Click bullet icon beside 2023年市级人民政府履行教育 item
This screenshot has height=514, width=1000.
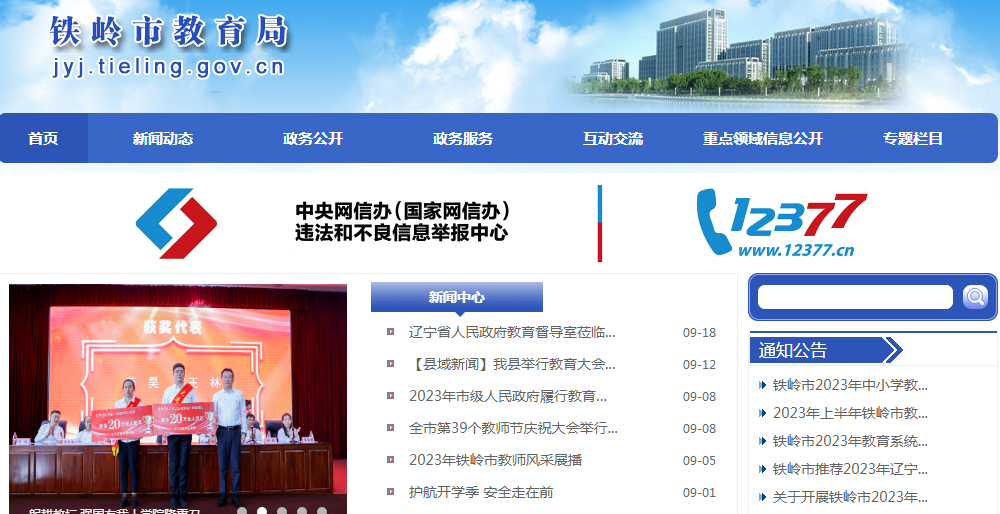tap(390, 395)
